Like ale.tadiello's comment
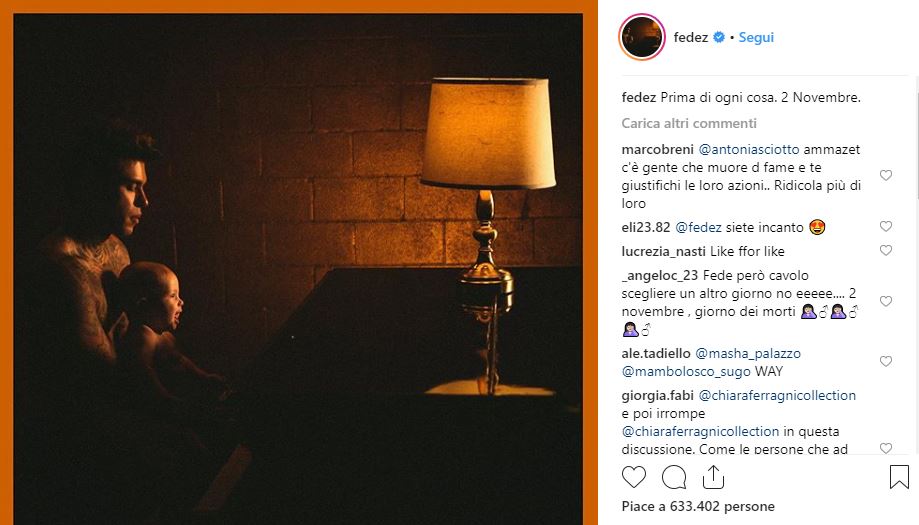The height and width of the screenshot is (525, 919). coord(885,361)
